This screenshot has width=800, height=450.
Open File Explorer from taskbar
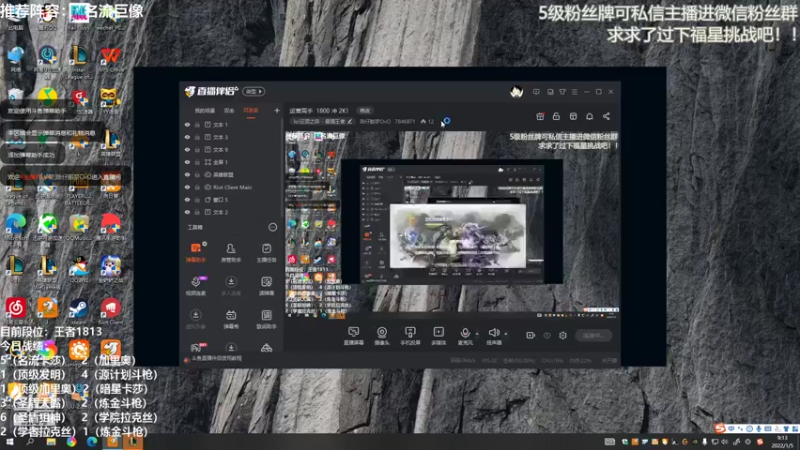[51, 442]
